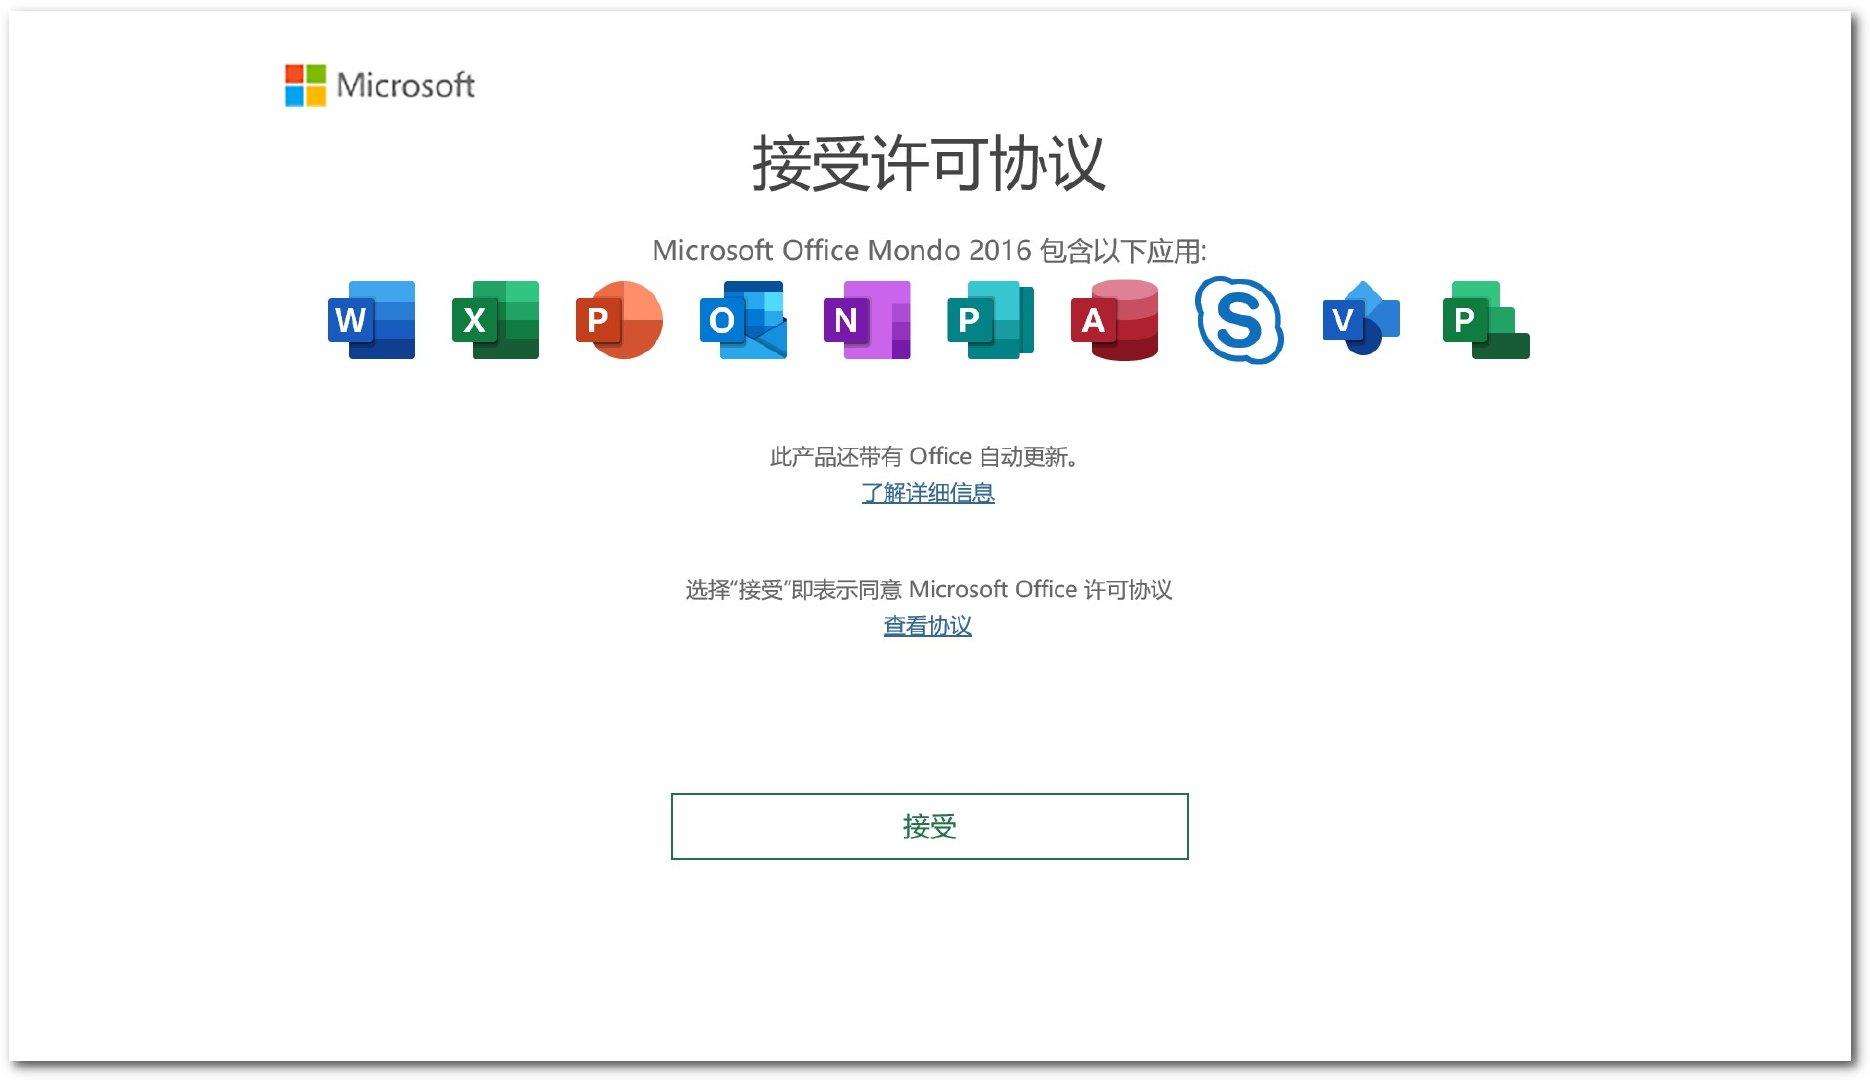Click the Word app icon

pos(371,320)
